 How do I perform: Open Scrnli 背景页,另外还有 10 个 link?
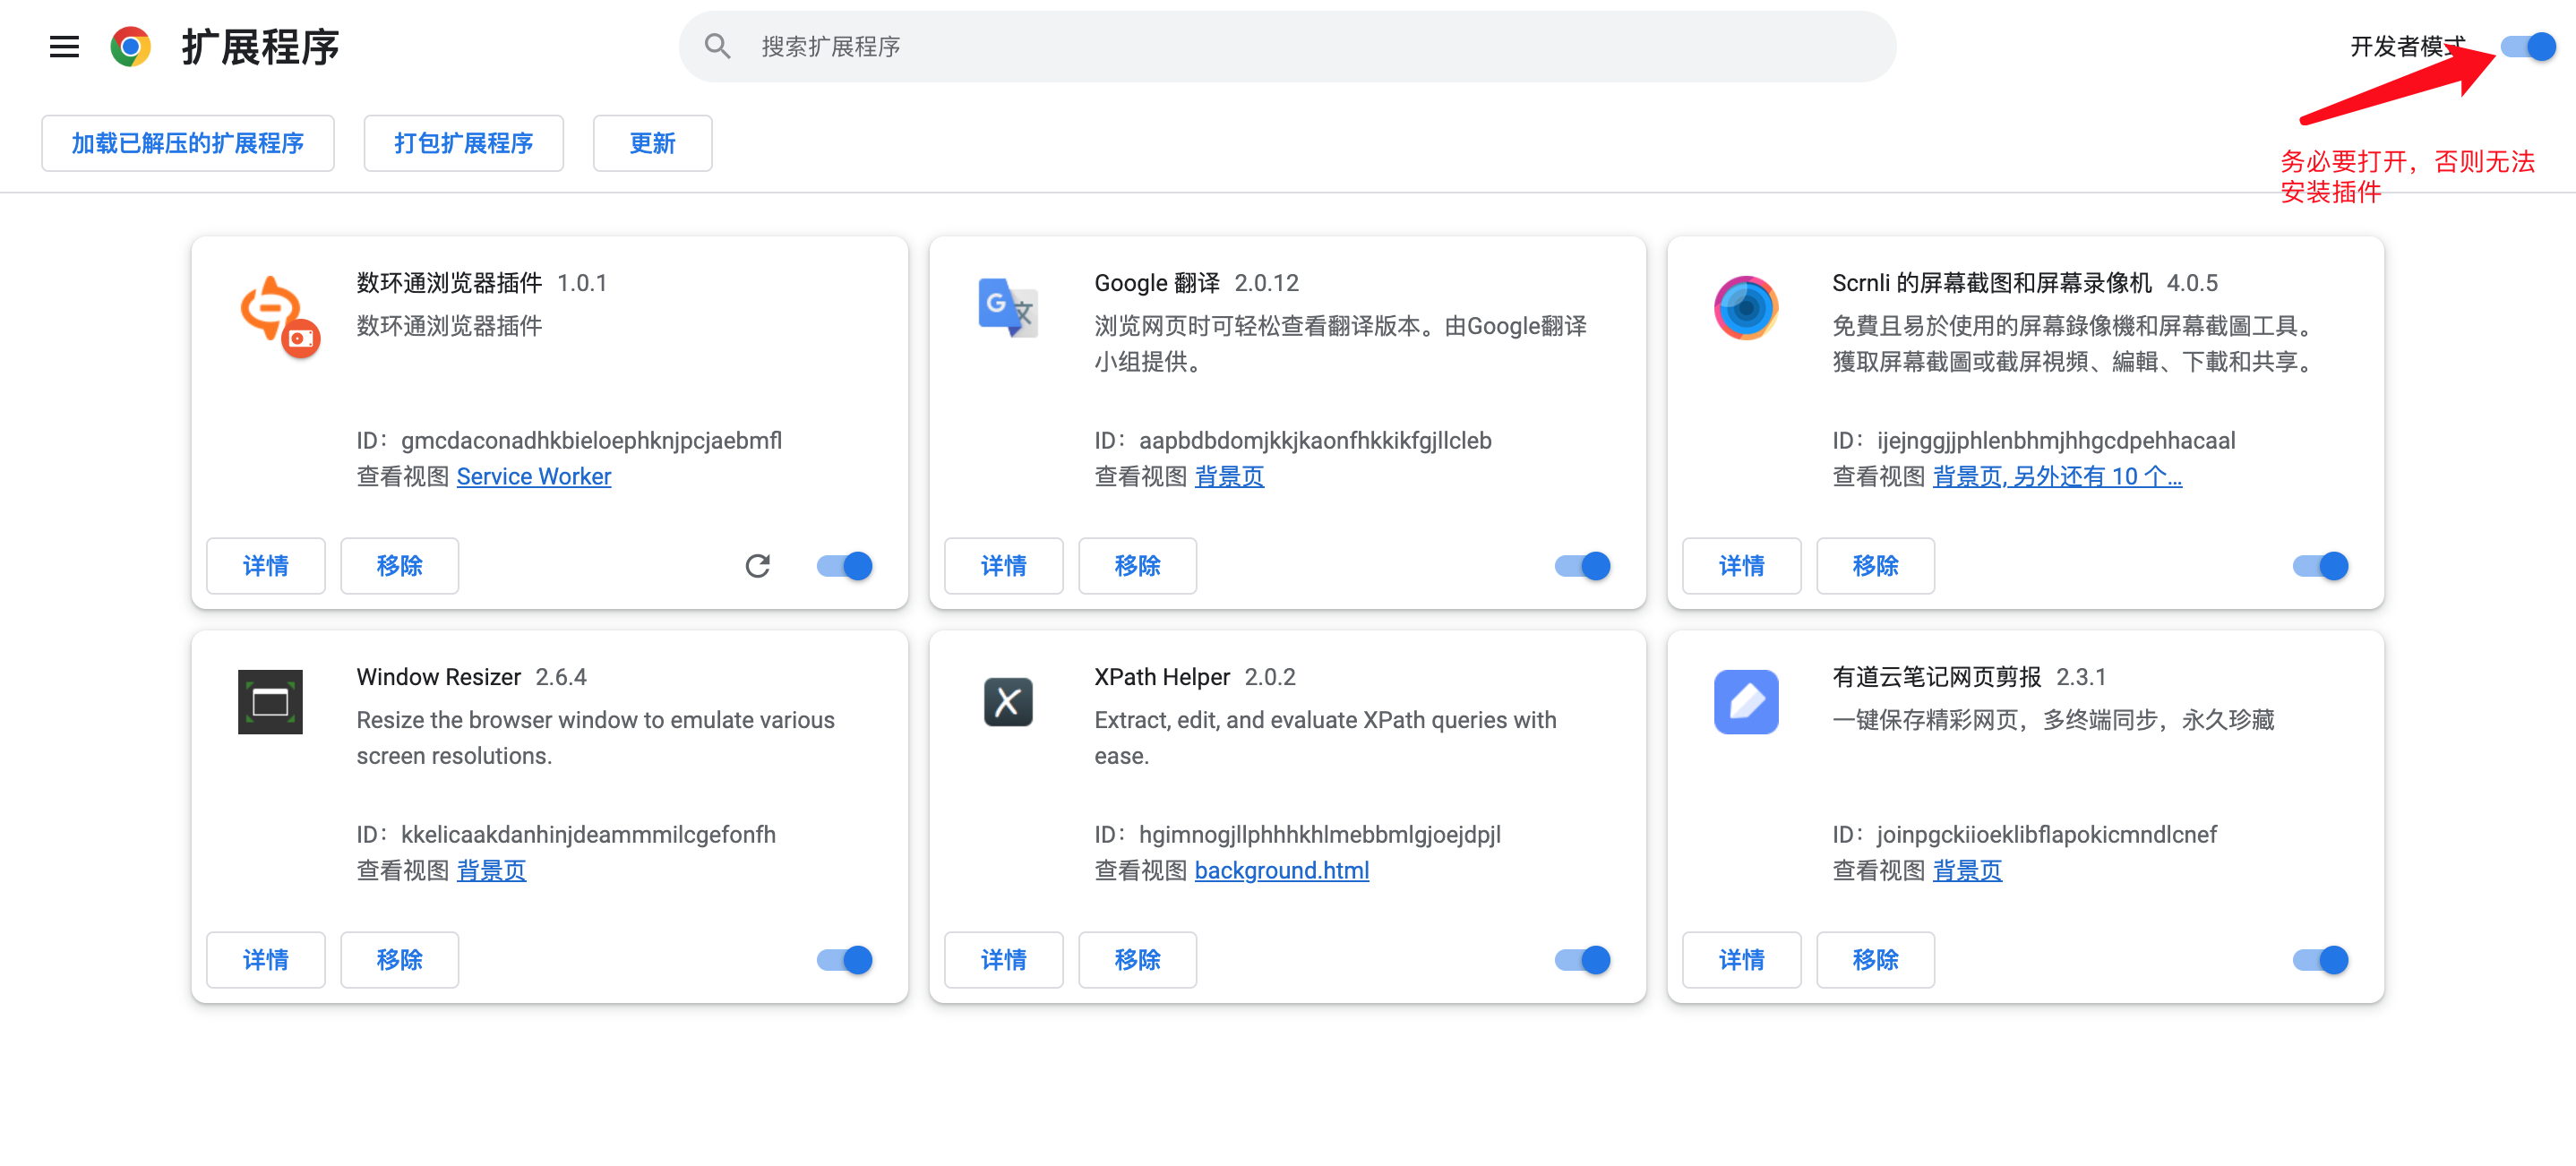coord(2058,477)
